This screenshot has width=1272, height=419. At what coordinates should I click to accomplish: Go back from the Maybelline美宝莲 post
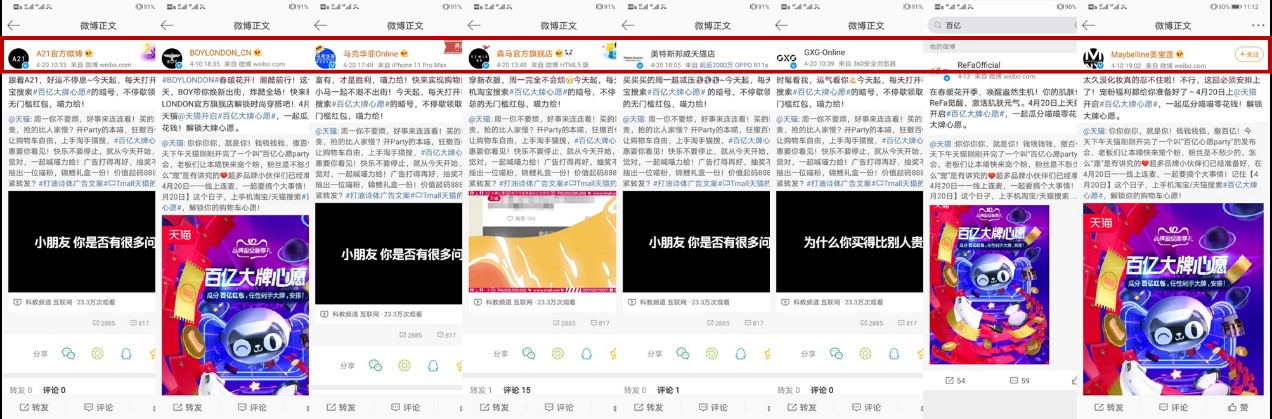(1089, 25)
